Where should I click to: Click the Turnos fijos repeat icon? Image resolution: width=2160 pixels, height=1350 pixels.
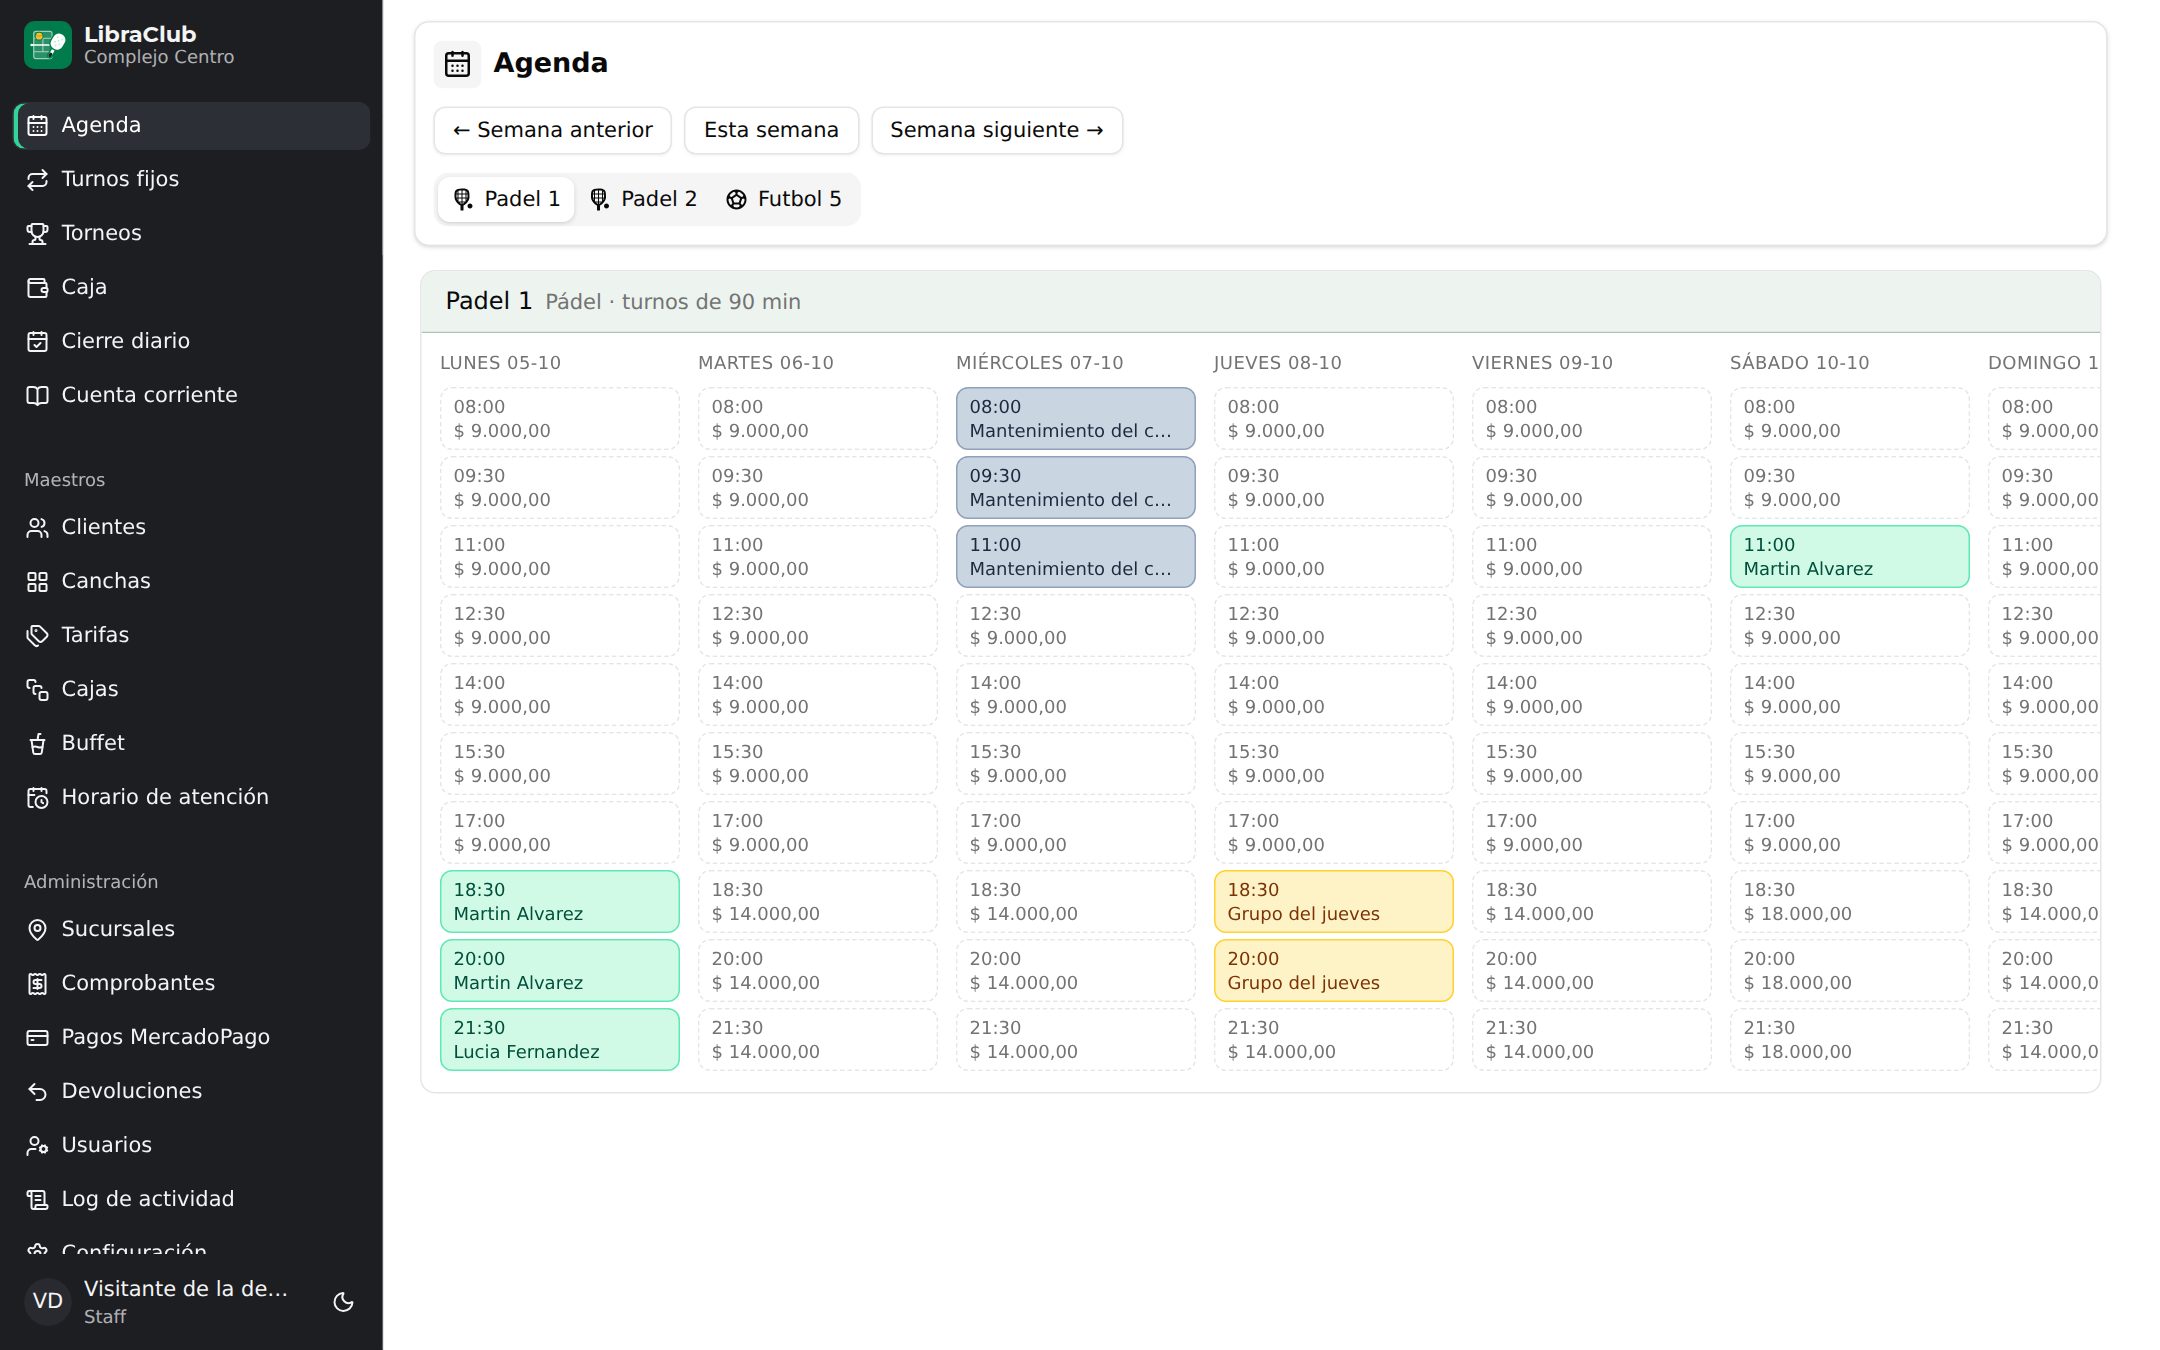37,180
